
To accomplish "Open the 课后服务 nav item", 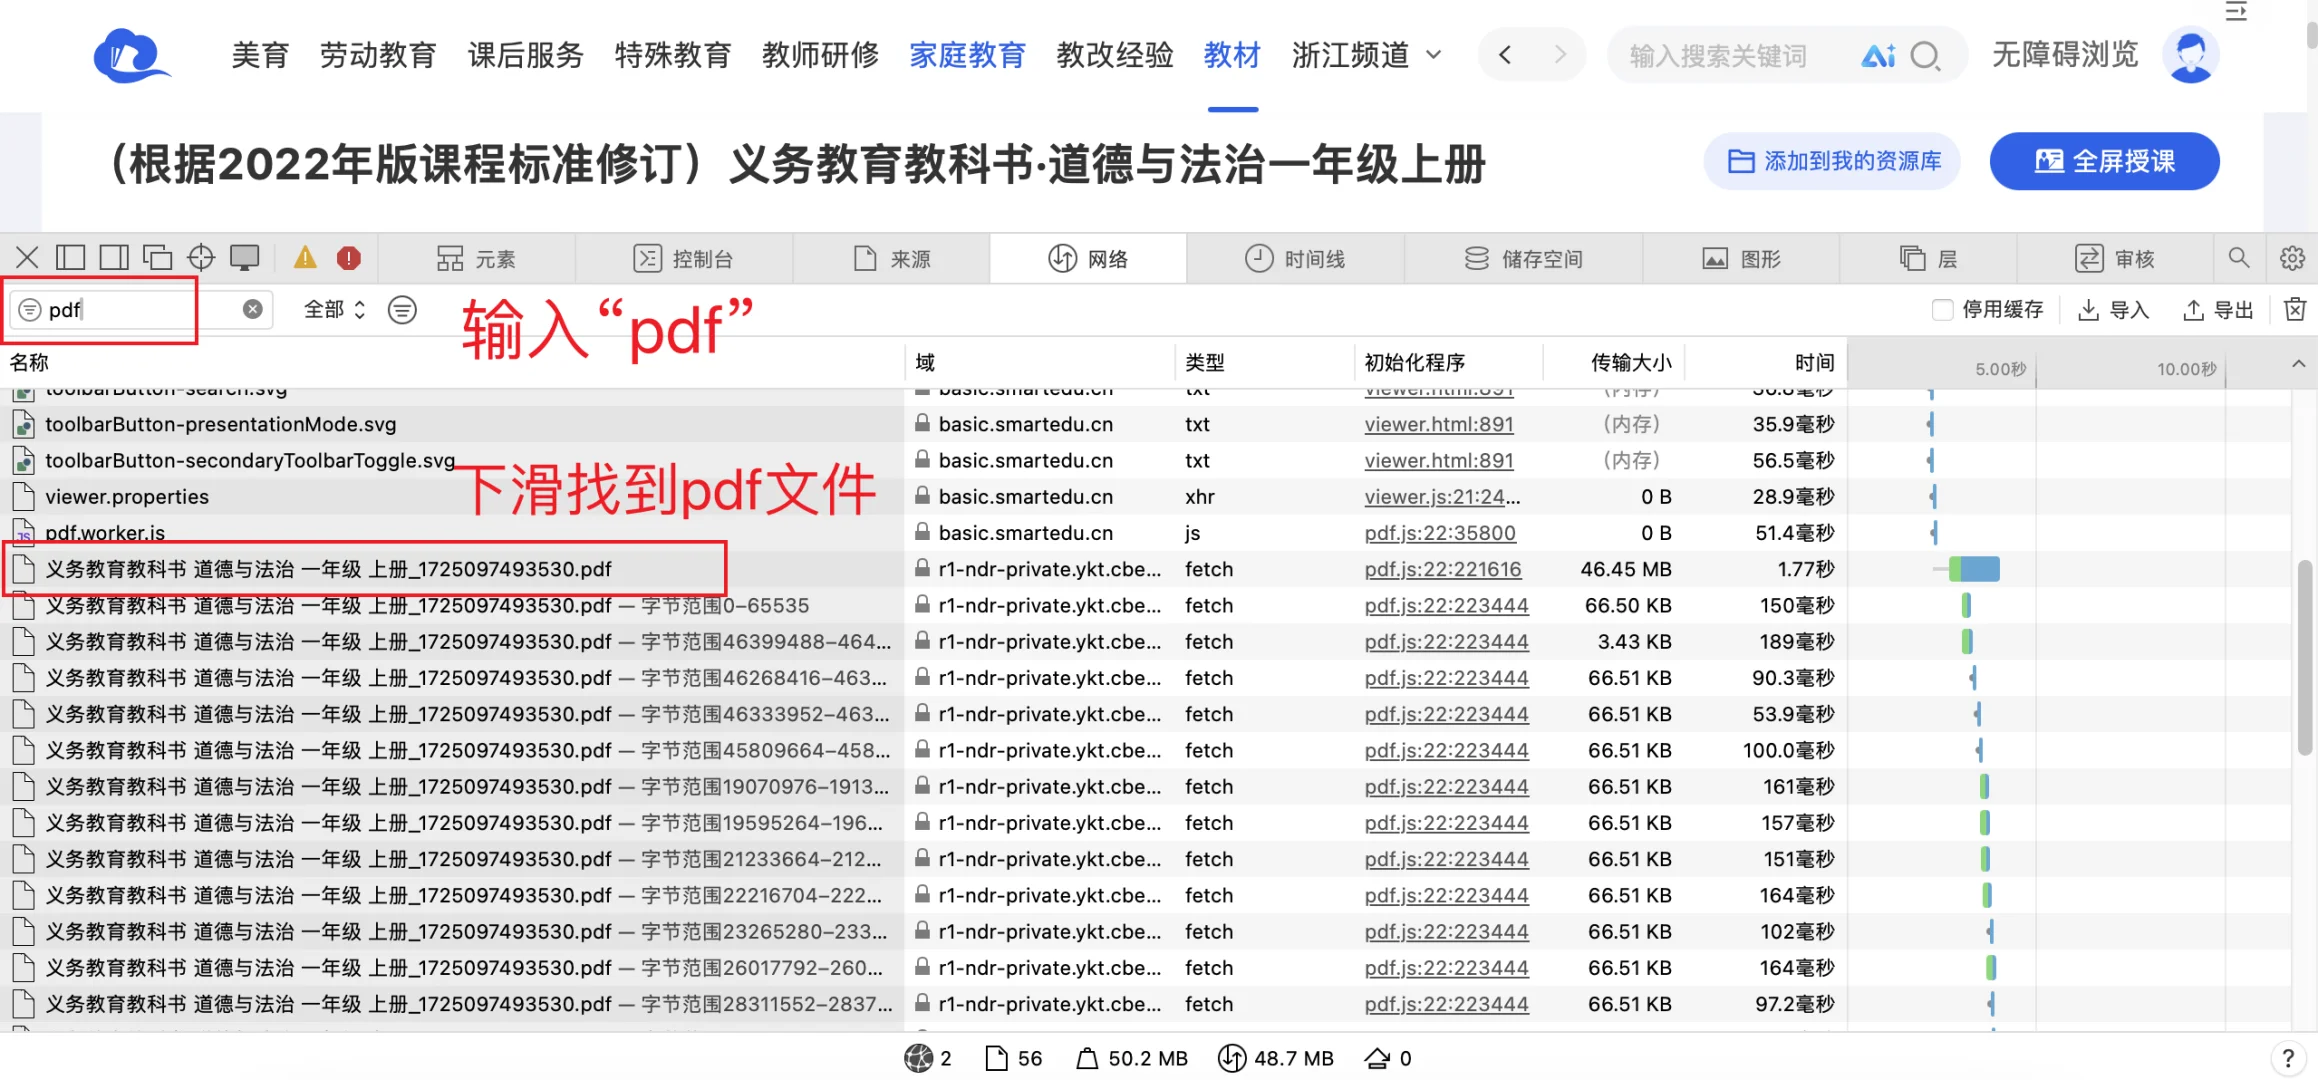I will (526, 55).
